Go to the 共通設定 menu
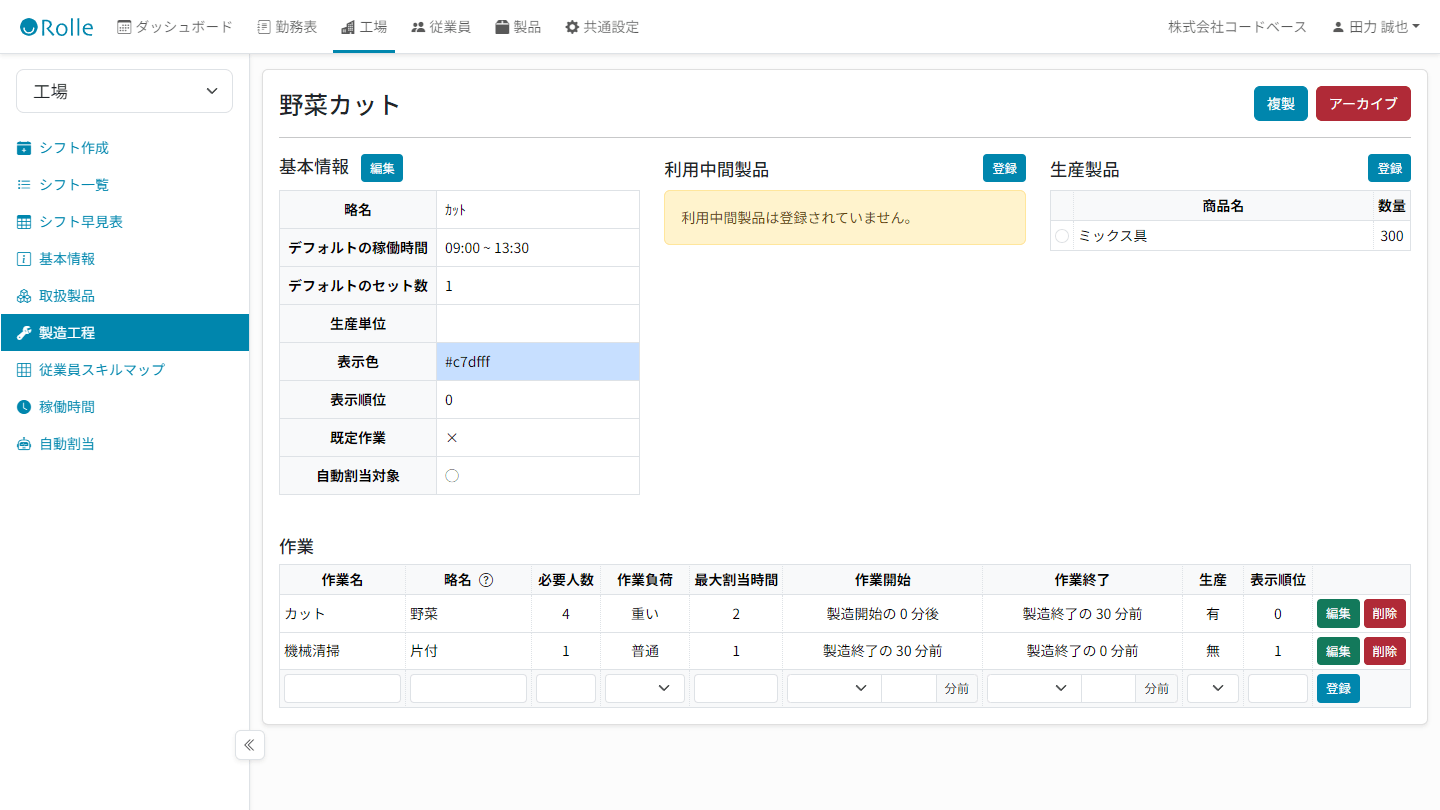The image size is (1440, 810). point(602,27)
